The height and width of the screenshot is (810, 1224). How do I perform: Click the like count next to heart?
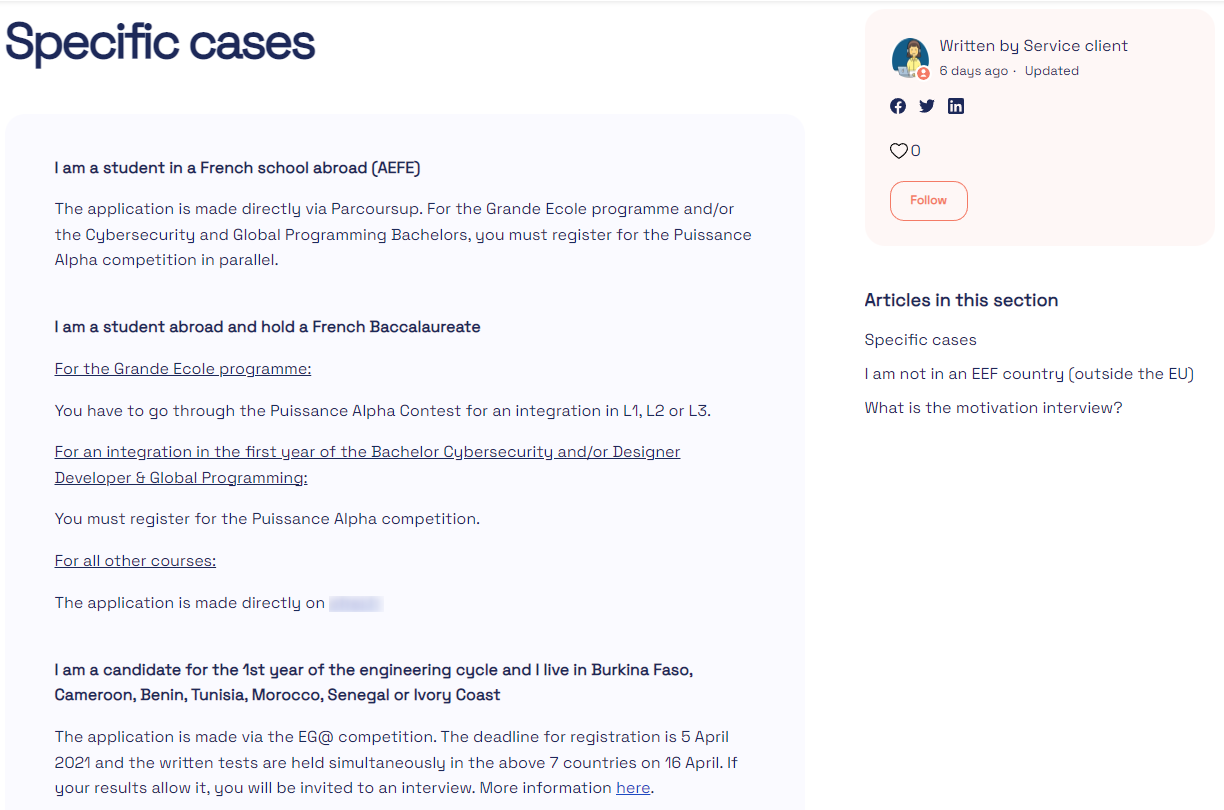[916, 151]
